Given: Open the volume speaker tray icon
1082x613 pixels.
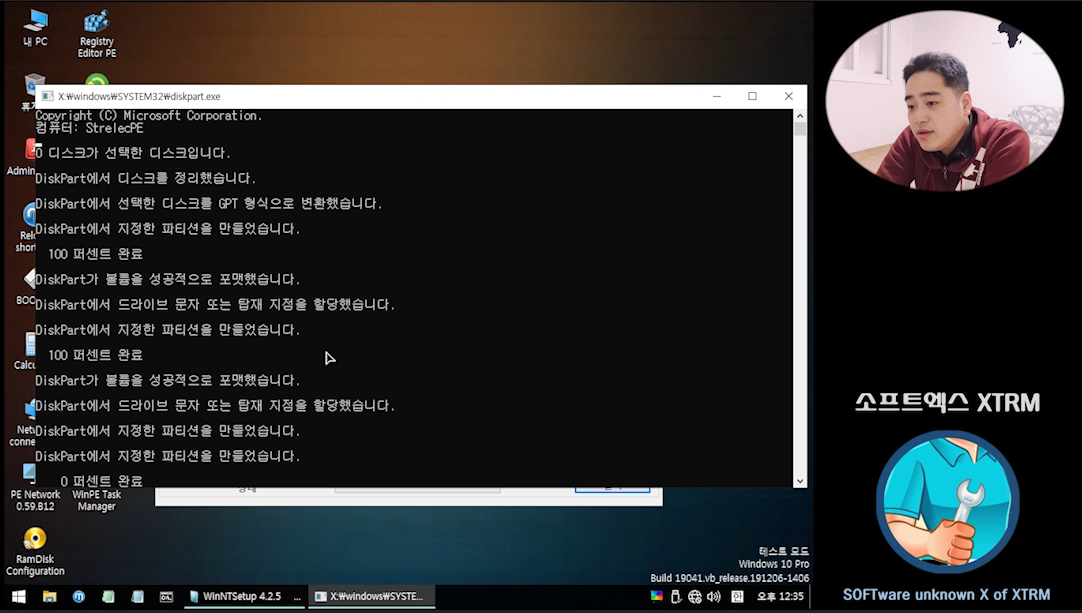Looking at the screenshot, I should [714, 596].
